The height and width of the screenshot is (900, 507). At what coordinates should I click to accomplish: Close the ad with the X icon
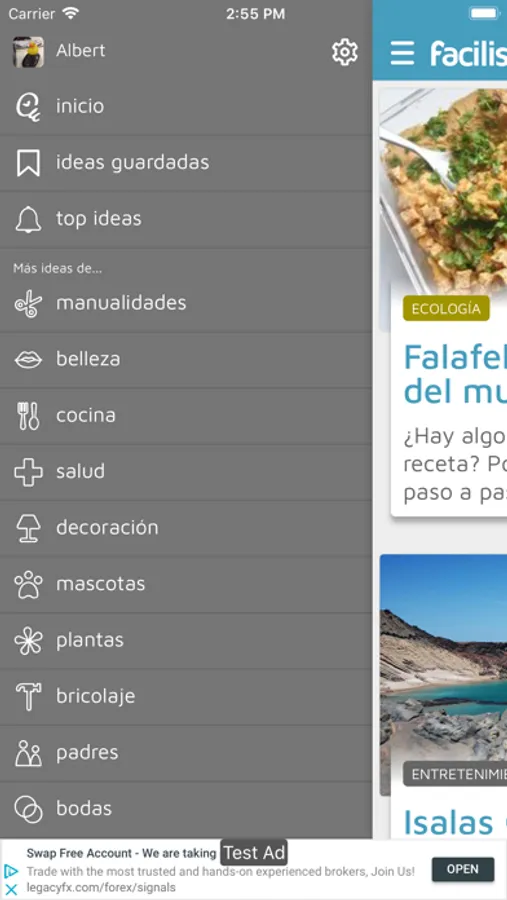pos(11,889)
